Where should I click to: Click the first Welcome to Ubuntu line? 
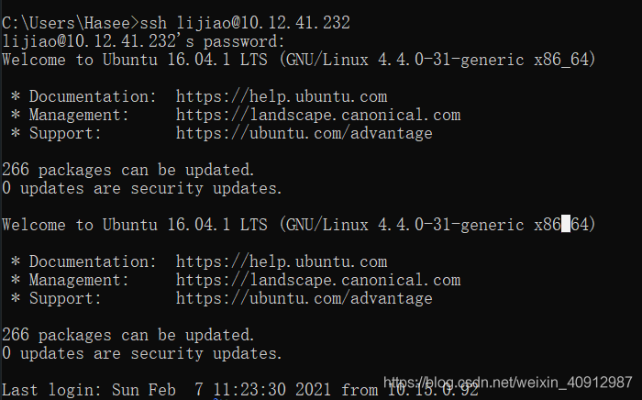pyautogui.click(x=298, y=60)
